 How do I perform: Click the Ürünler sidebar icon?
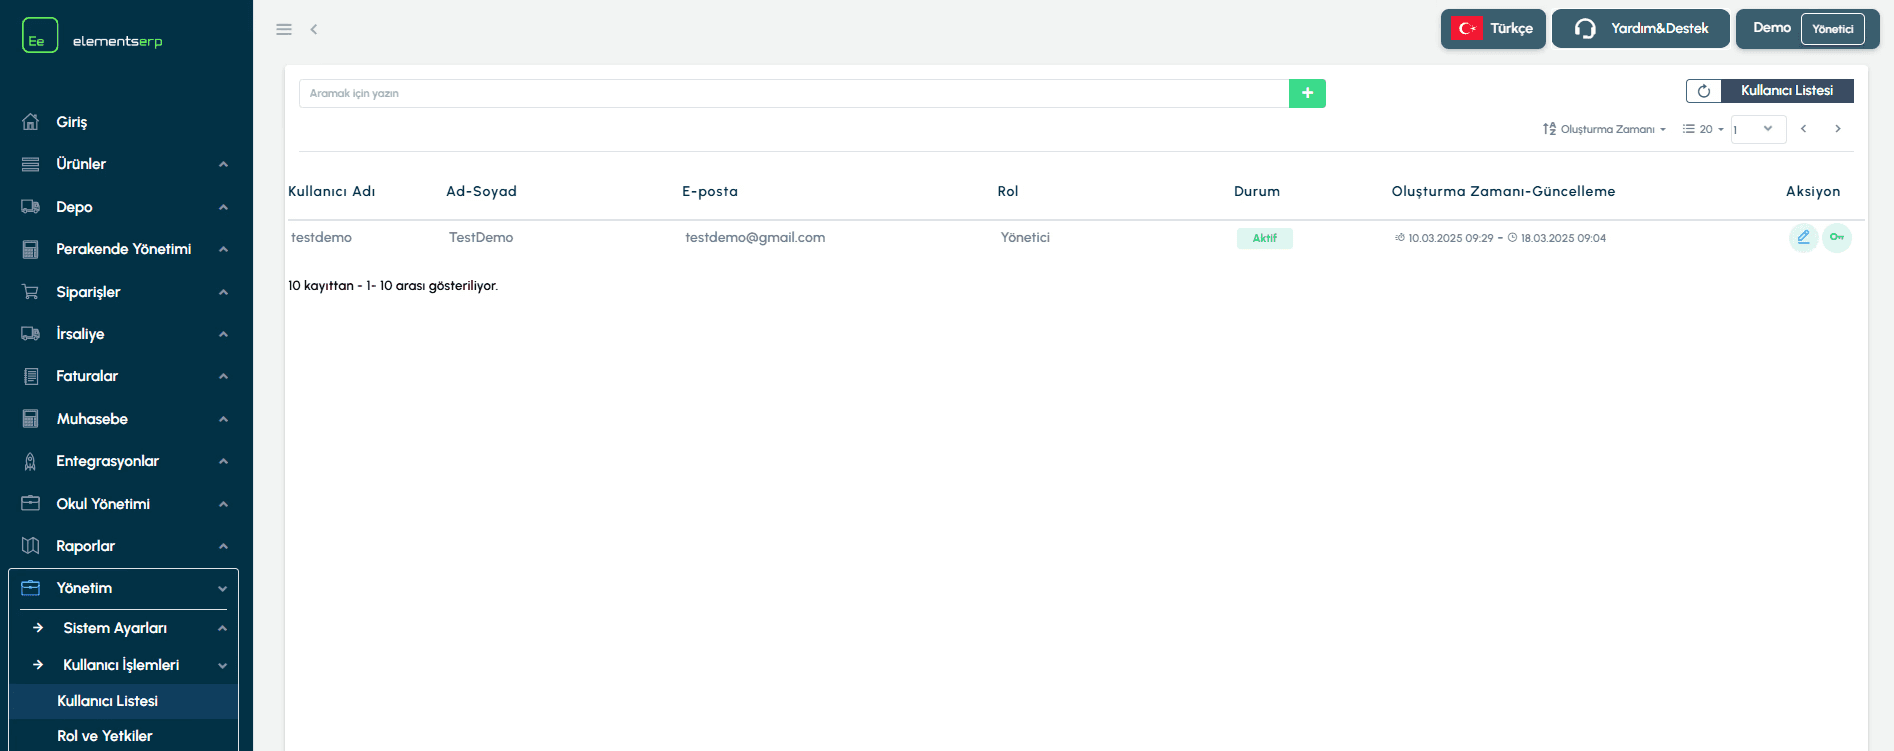pos(31,164)
